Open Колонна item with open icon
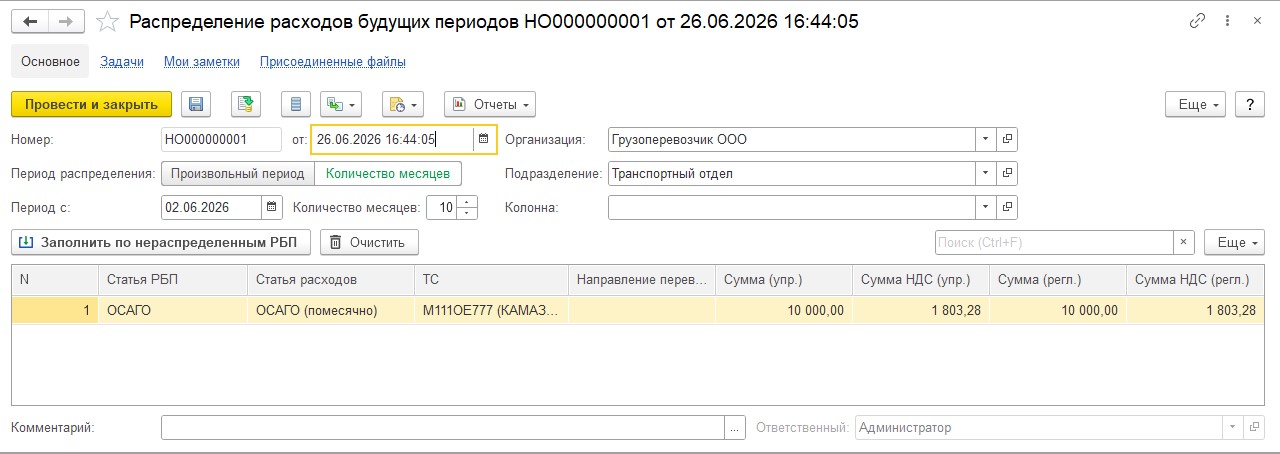 click(1007, 207)
